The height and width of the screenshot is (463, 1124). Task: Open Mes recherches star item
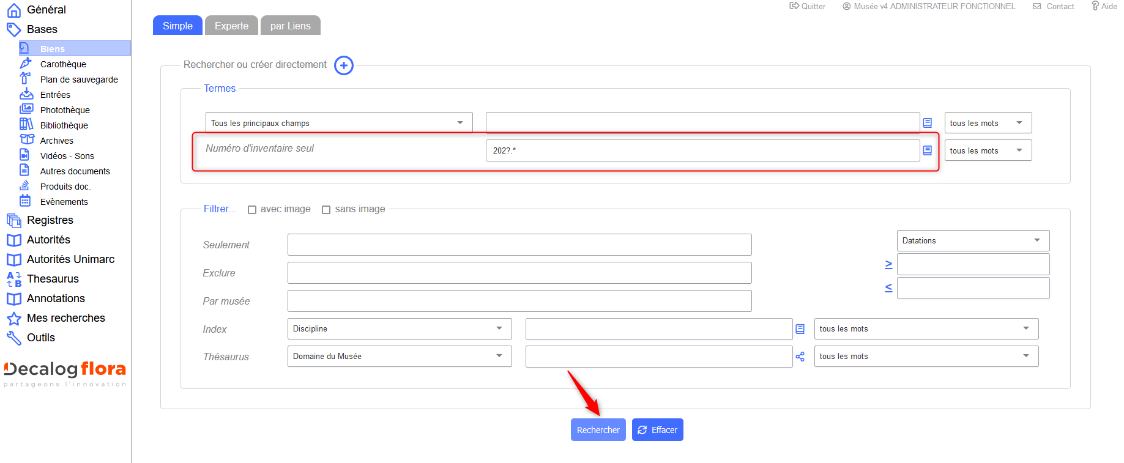click(65, 318)
